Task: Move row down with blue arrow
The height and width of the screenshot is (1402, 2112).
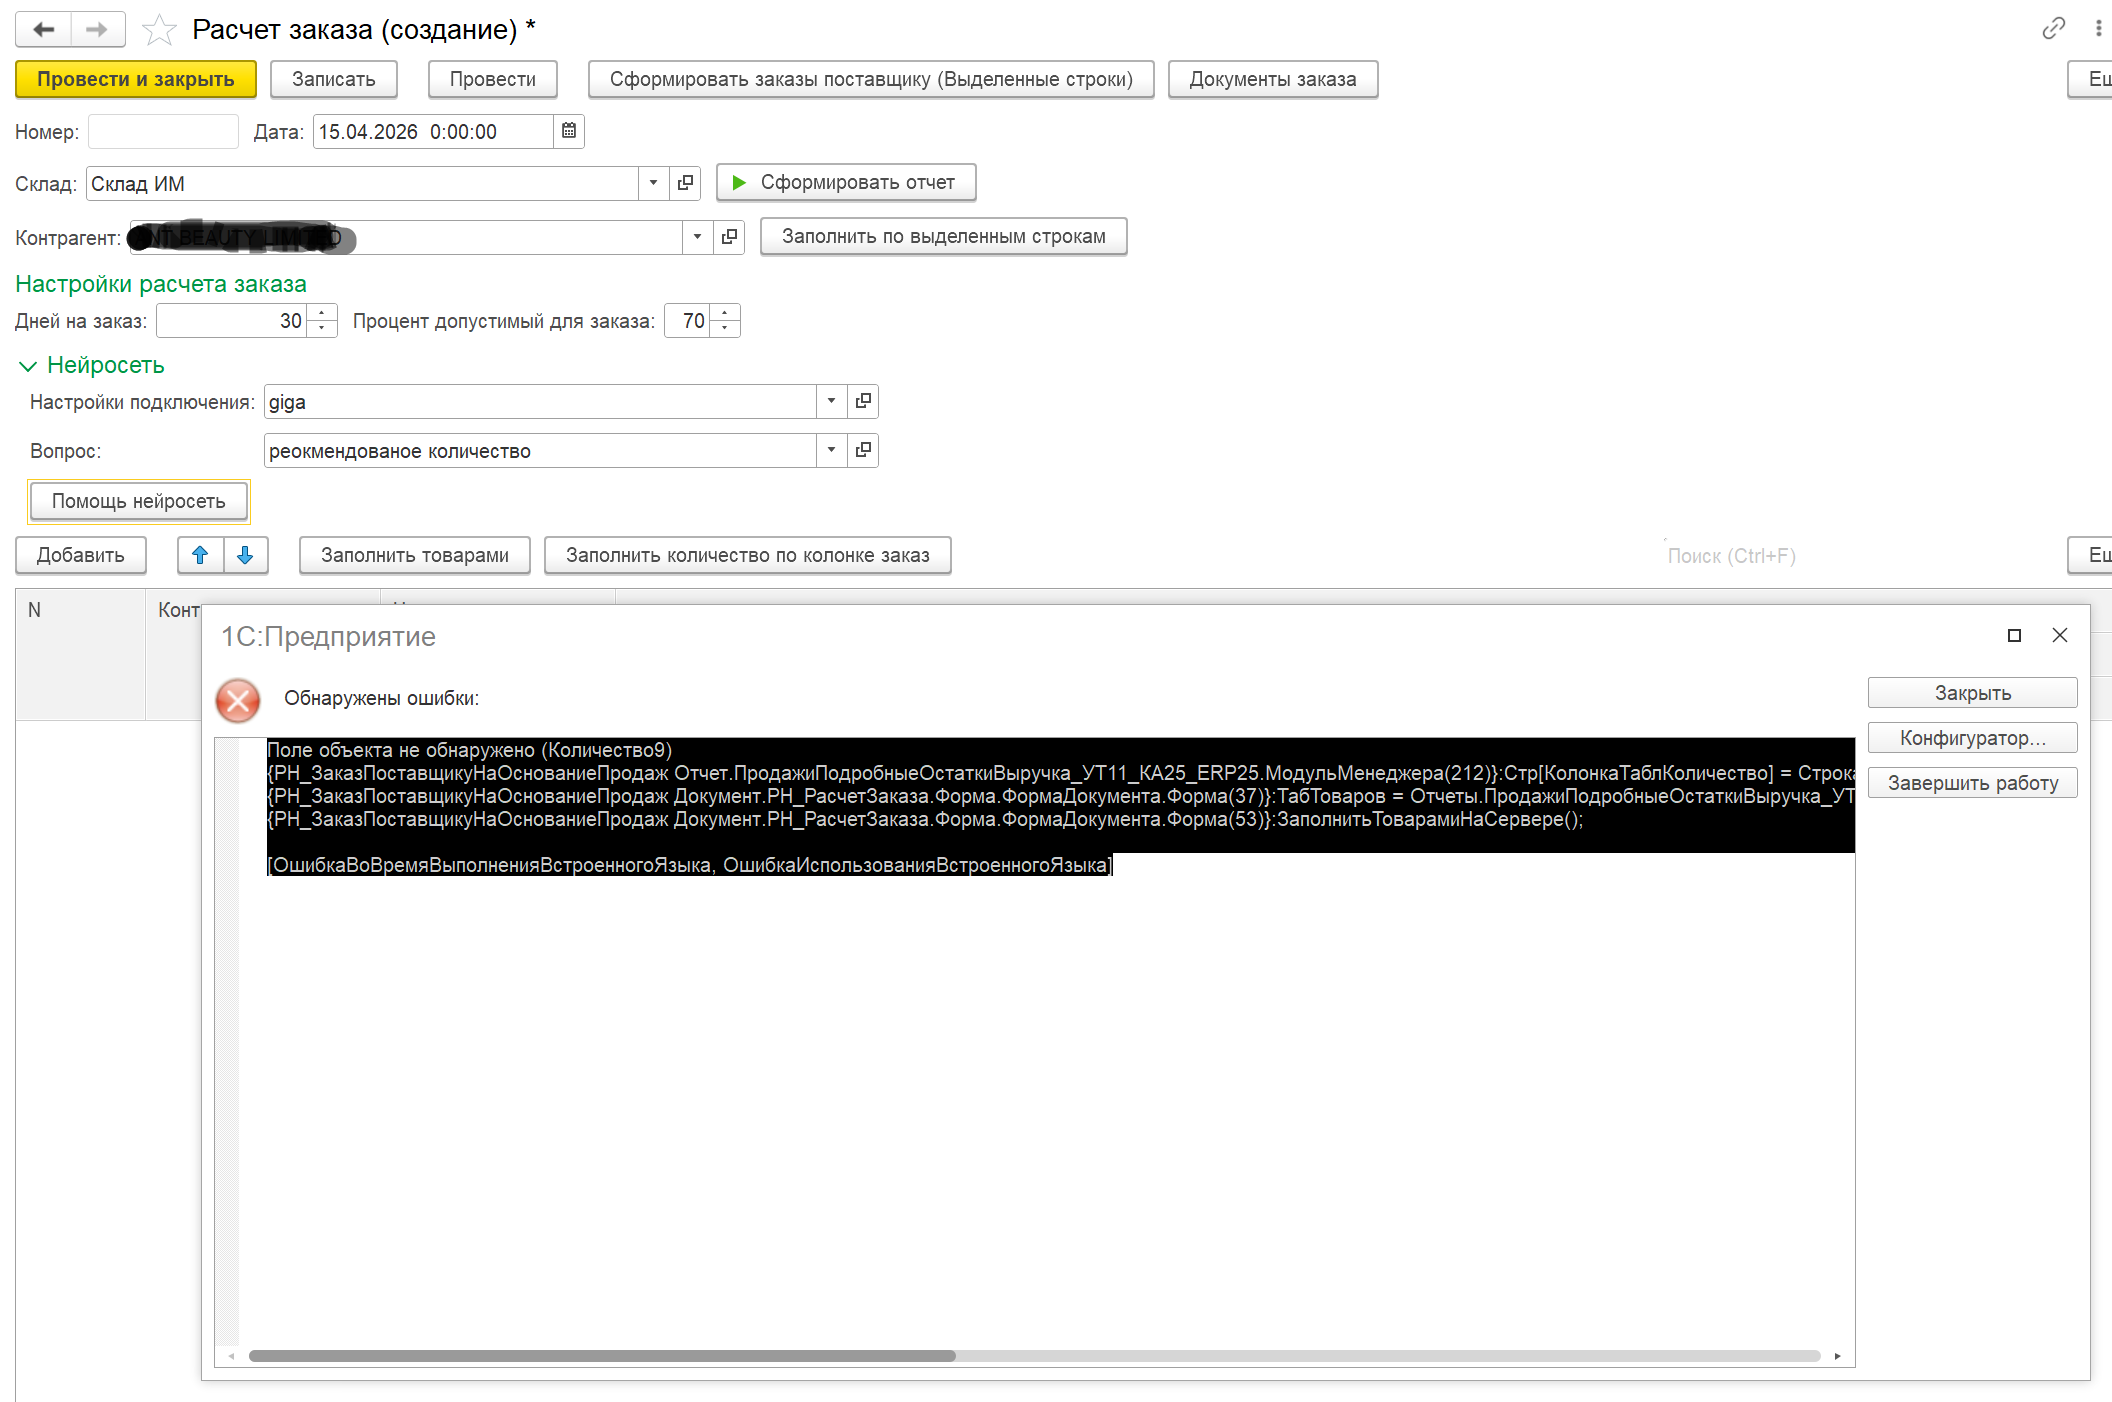Action: 246,555
